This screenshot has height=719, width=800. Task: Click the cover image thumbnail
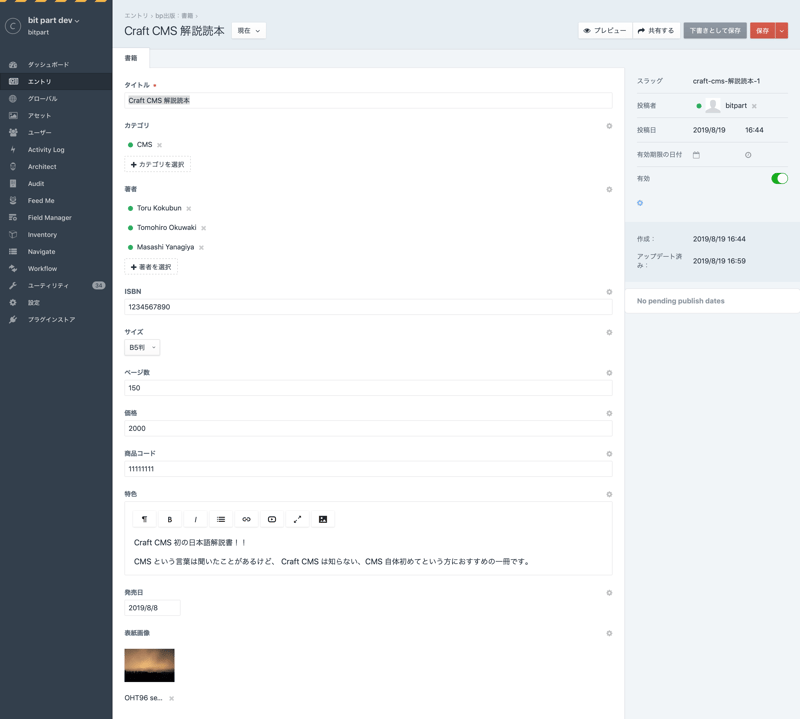pyautogui.click(x=149, y=665)
